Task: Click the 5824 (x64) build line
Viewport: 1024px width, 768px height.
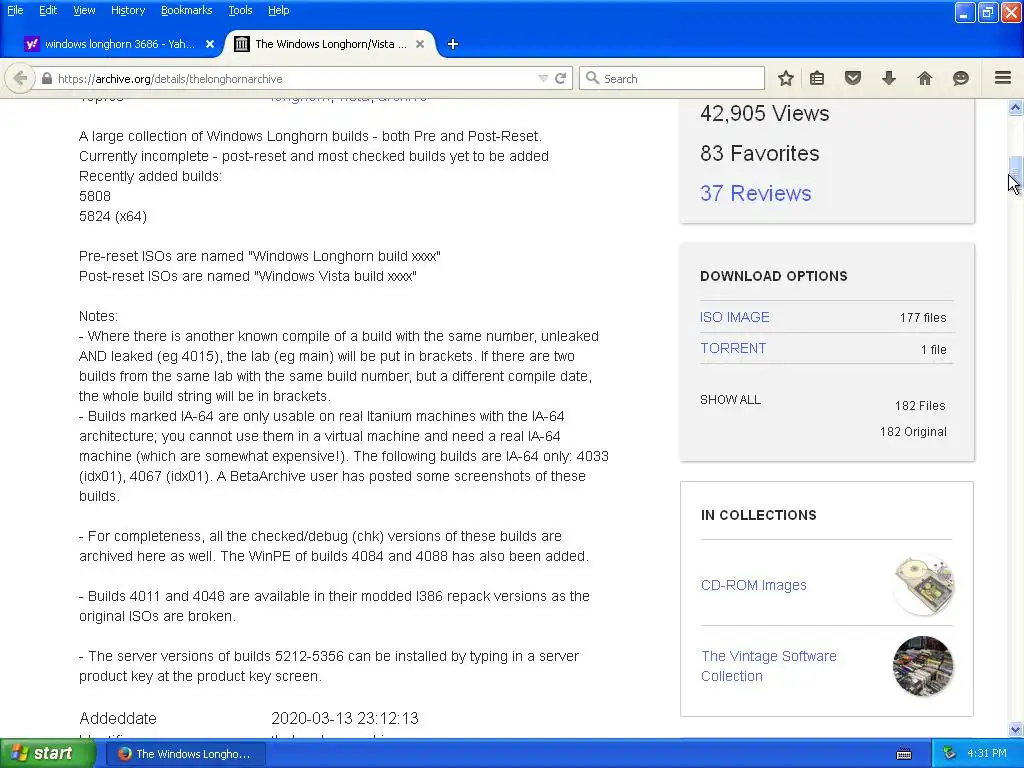Action: [113, 216]
